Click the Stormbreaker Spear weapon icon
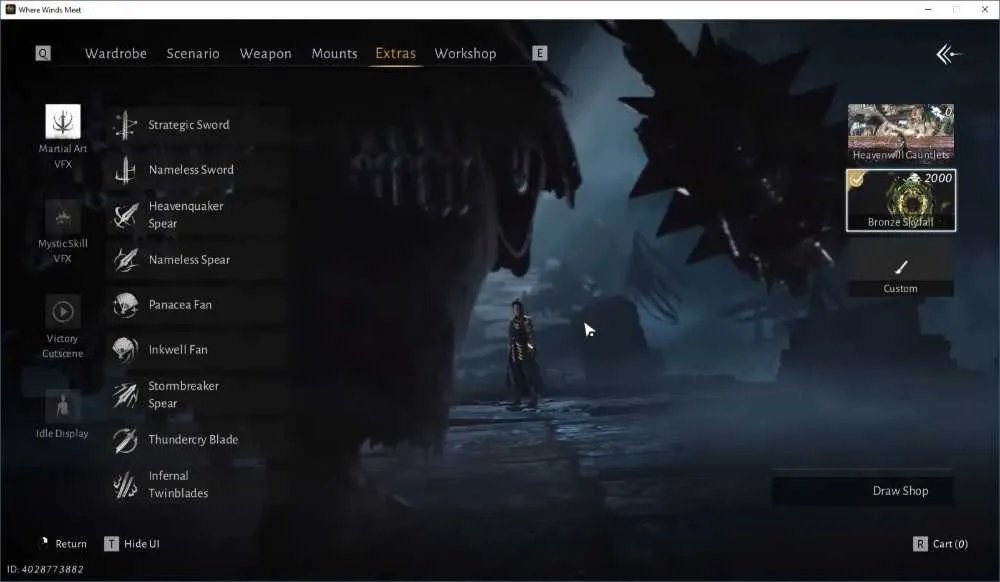 click(125, 395)
